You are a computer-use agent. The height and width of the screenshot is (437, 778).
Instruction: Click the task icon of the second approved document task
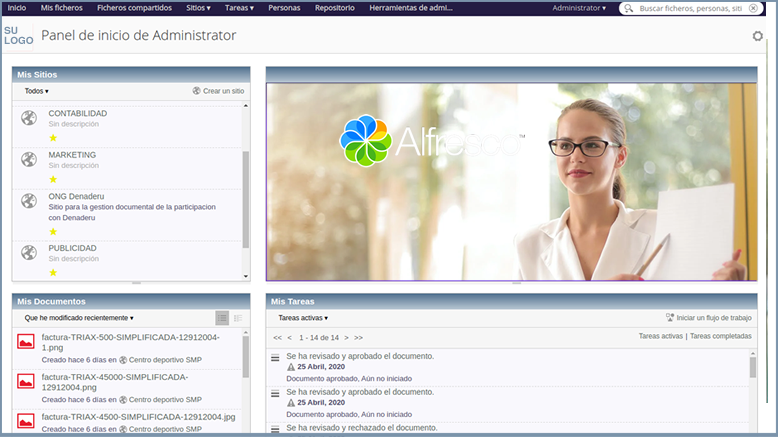(x=275, y=393)
